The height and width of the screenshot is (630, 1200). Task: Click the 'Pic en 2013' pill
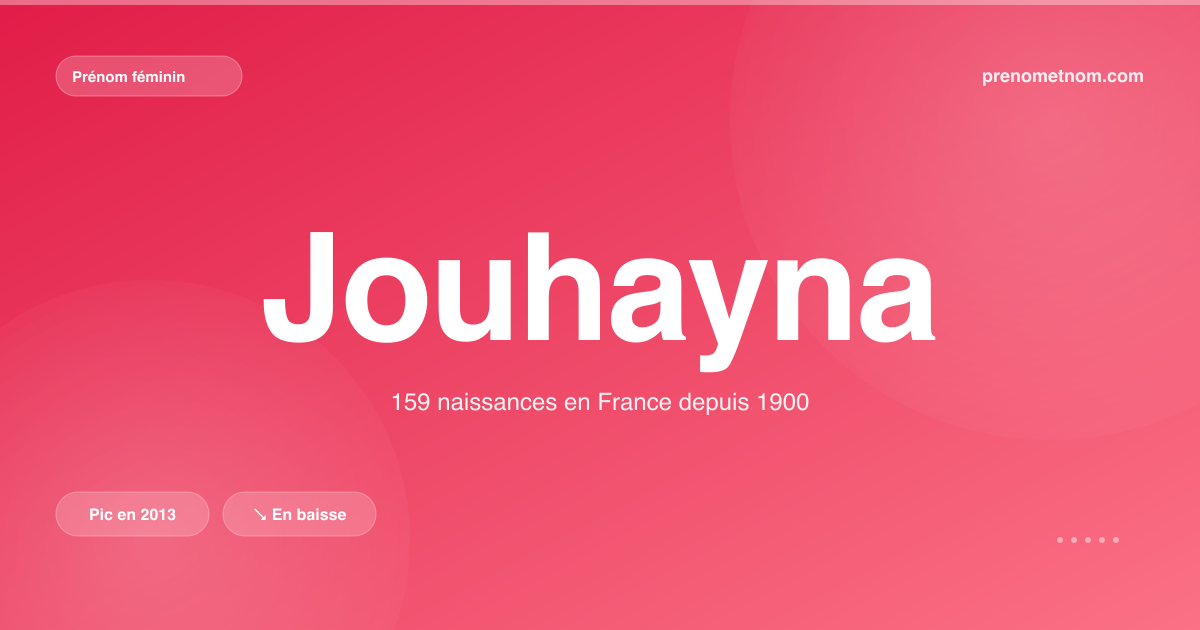coord(132,514)
